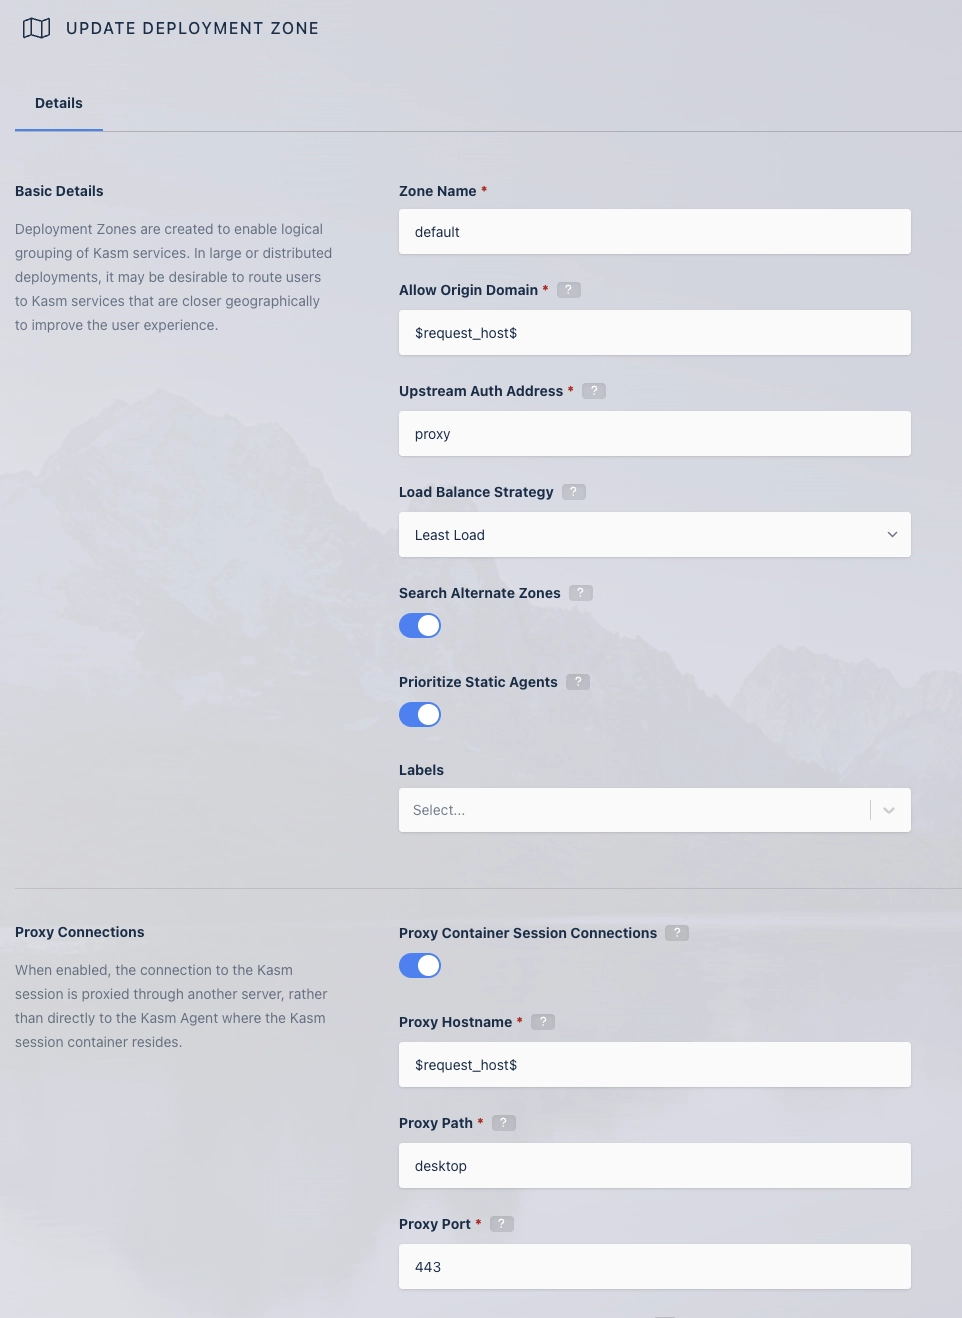
Task: Open the Proxy Path help tooltip
Action: pyautogui.click(x=504, y=1123)
